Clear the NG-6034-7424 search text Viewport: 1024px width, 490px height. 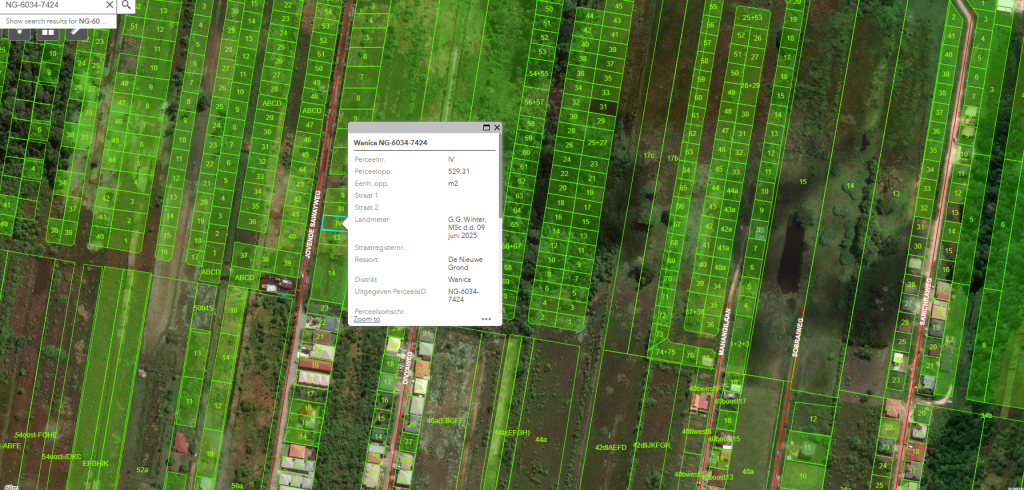tap(108, 5)
